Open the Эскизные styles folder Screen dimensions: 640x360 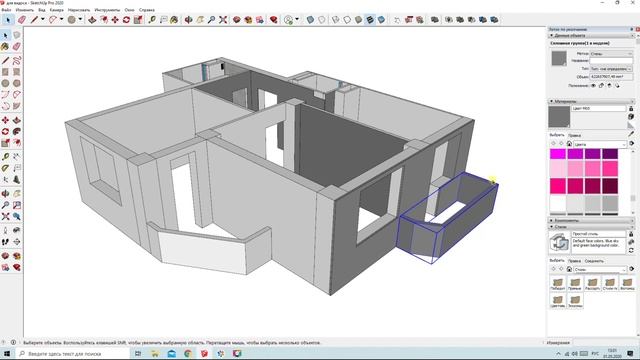[575, 301]
